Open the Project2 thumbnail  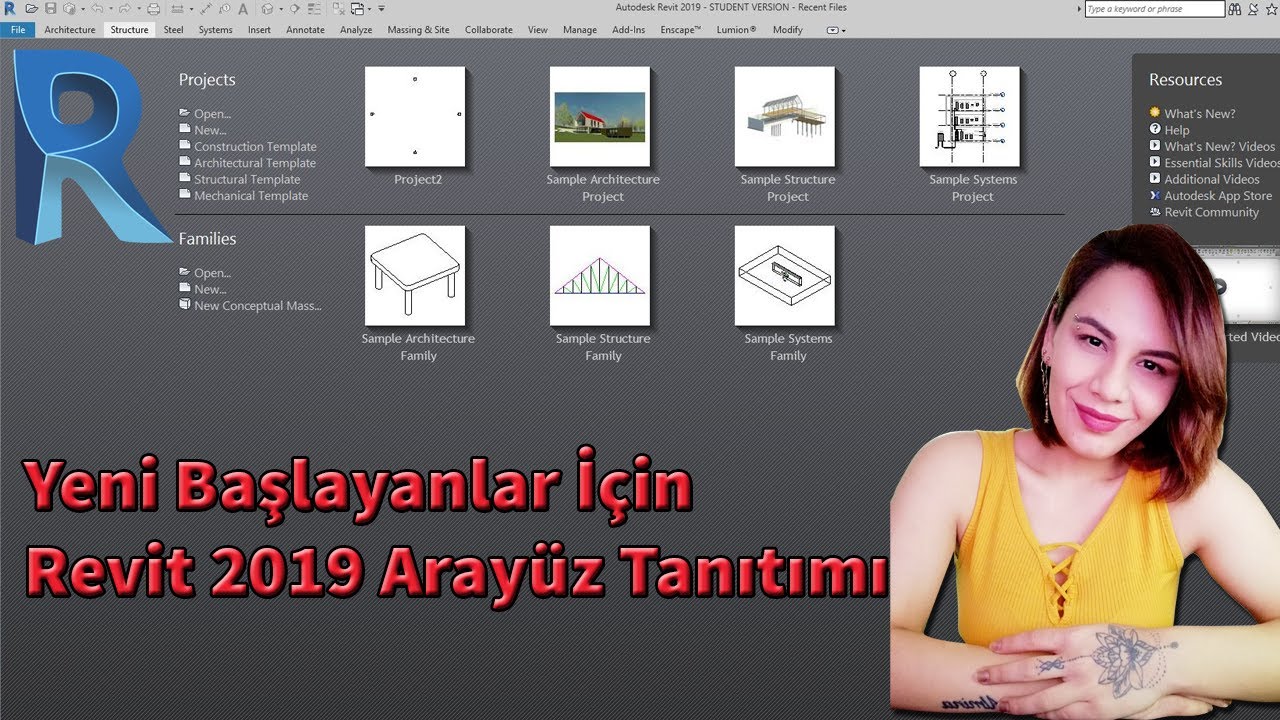click(x=415, y=117)
